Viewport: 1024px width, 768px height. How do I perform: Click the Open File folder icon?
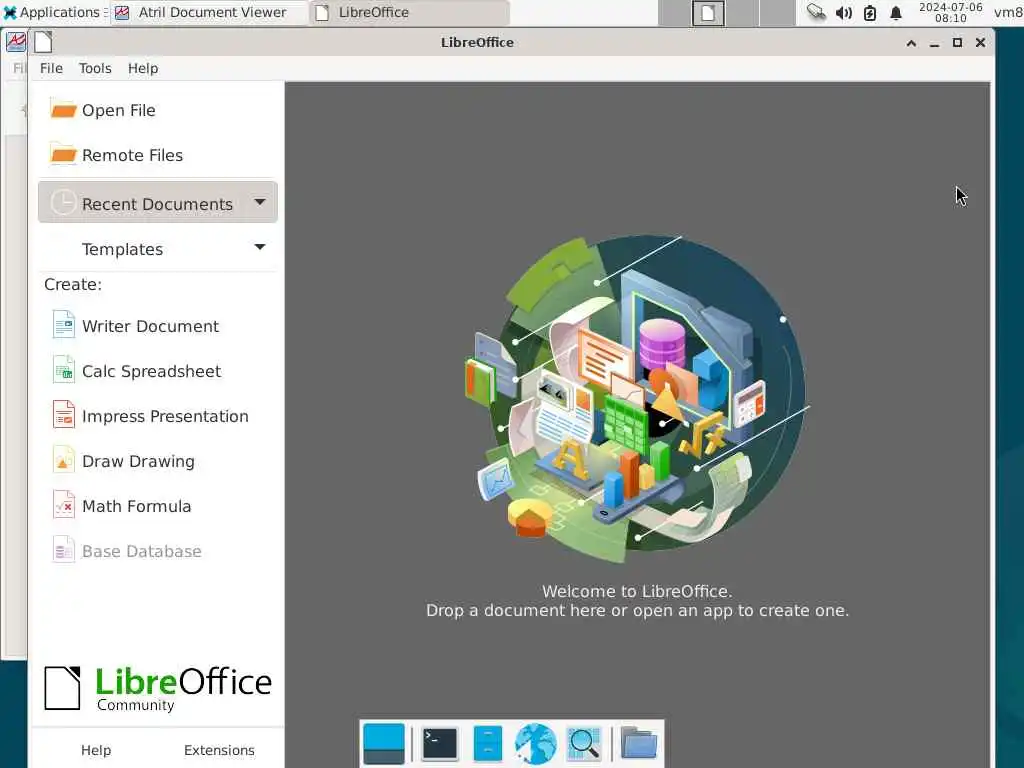coord(63,110)
